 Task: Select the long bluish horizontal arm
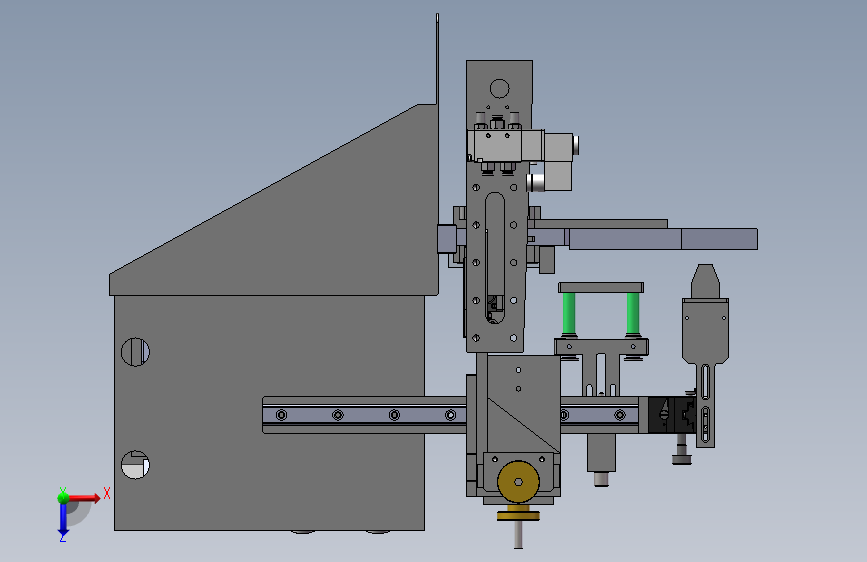click(x=664, y=239)
